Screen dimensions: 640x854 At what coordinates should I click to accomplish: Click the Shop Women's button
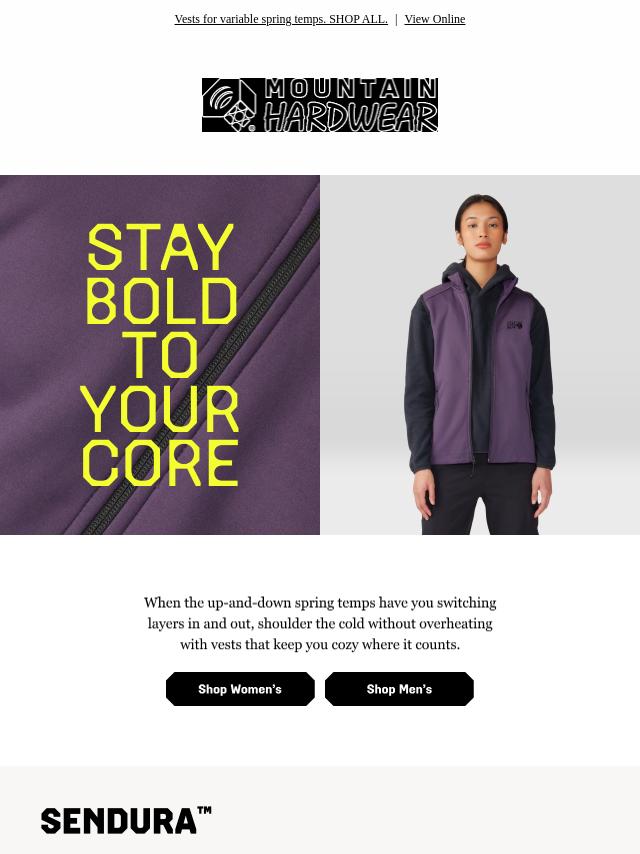(240, 689)
